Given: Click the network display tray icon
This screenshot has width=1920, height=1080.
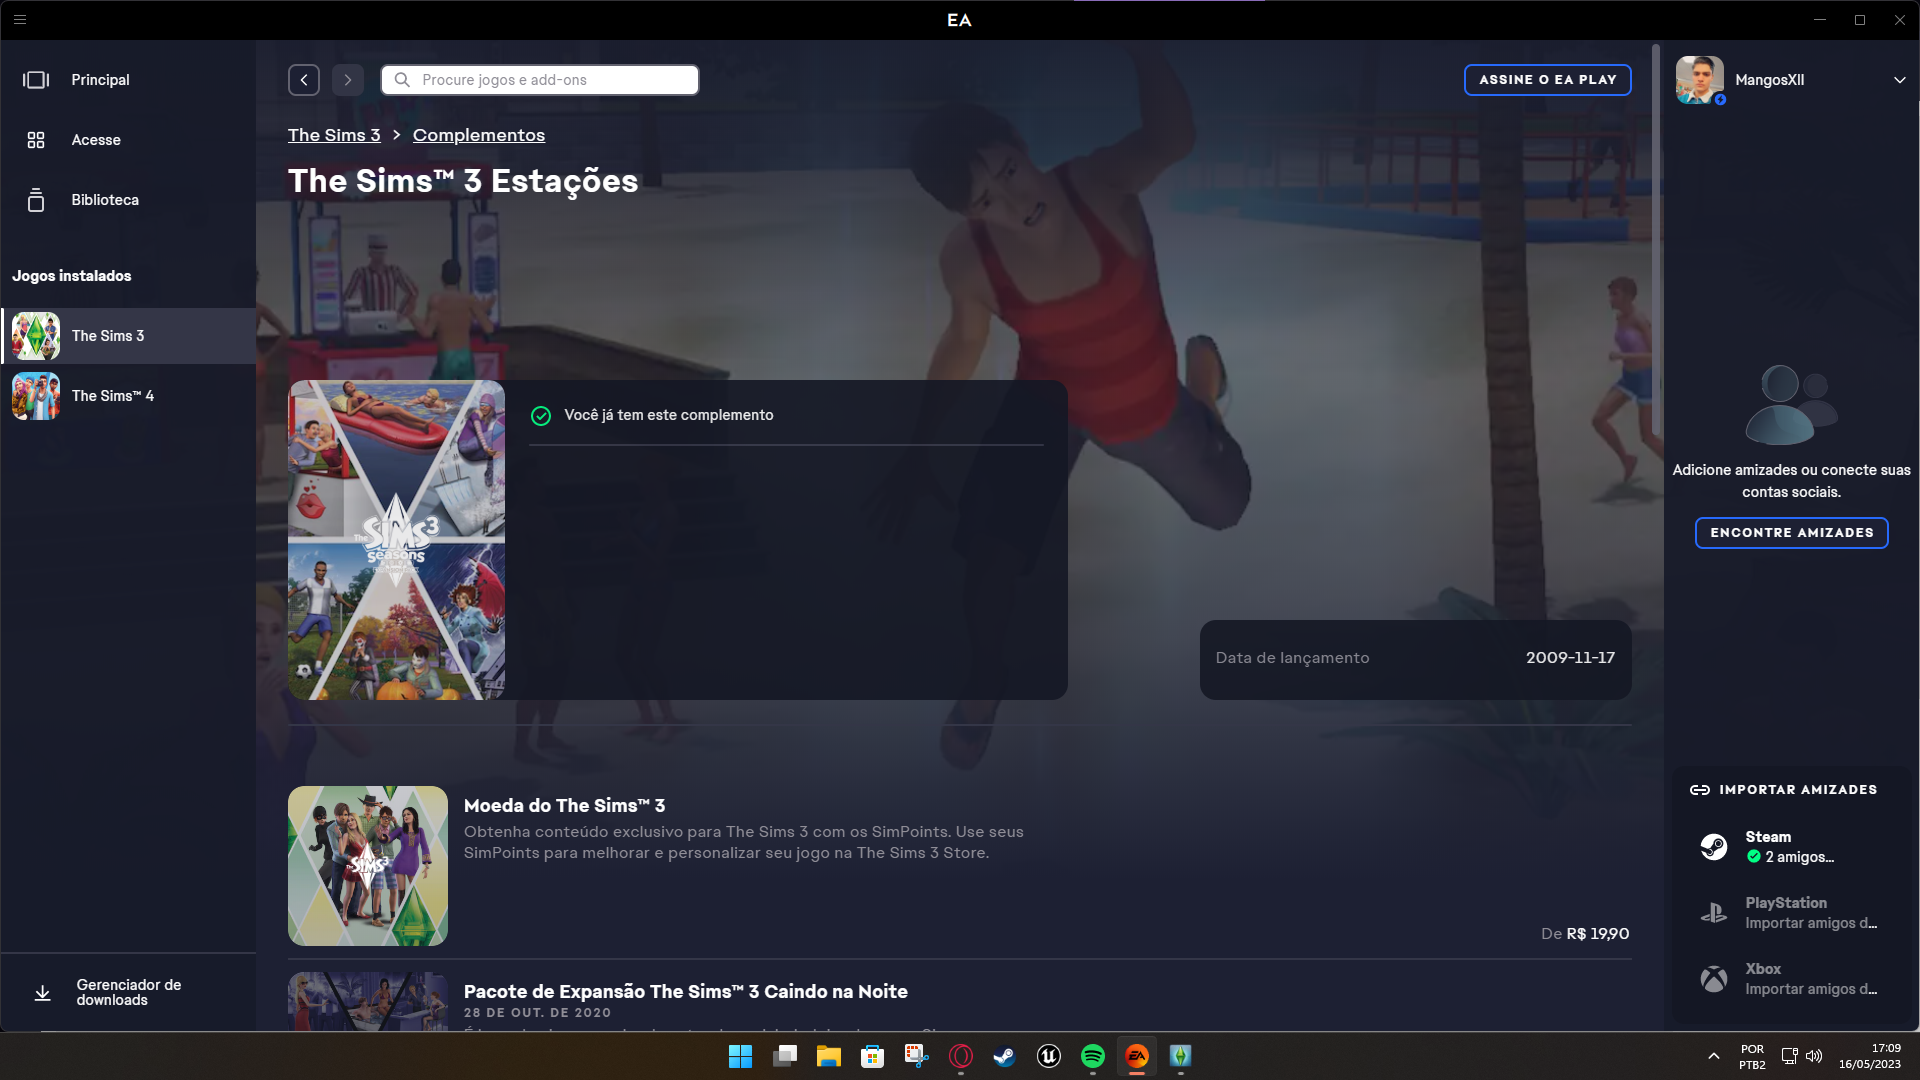Looking at the screenshot, I should (x=1789, y=1056).
